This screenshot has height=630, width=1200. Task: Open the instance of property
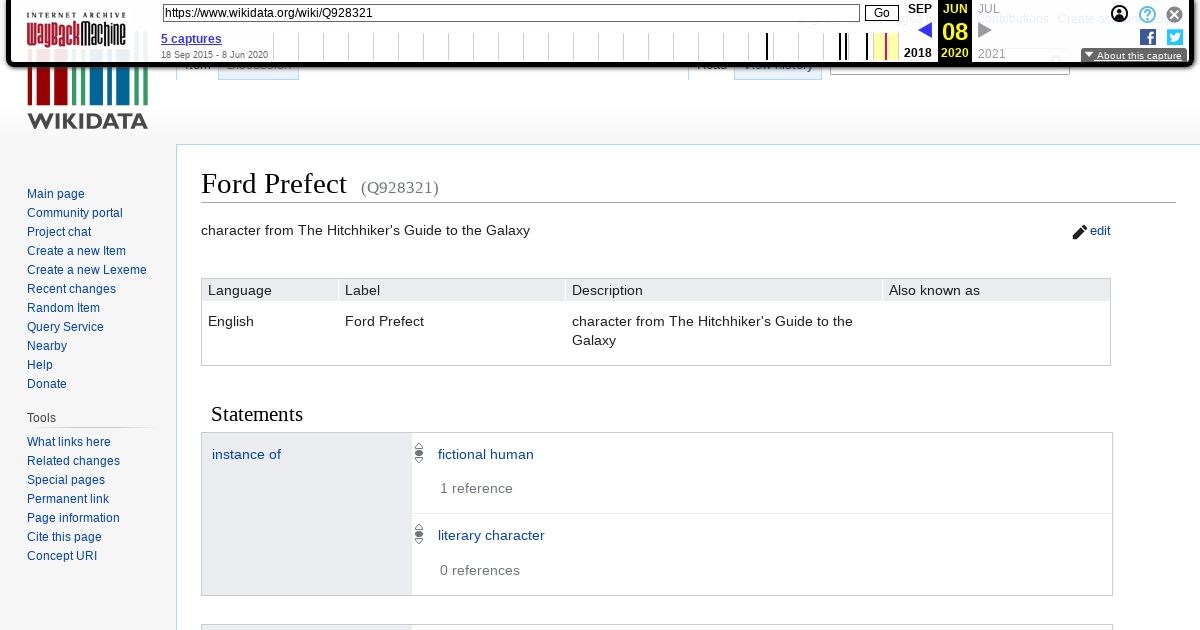246,454
